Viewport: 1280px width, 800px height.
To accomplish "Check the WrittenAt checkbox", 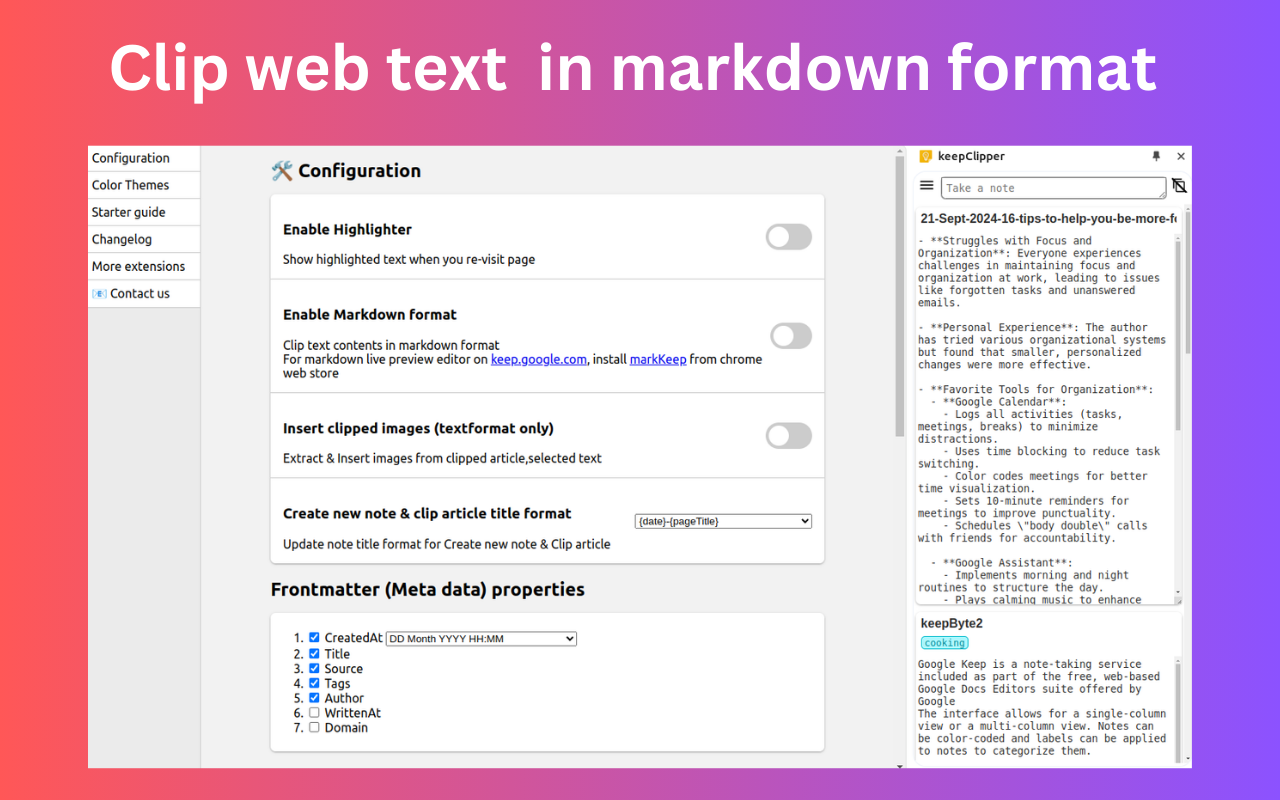I will click(314, 712).
